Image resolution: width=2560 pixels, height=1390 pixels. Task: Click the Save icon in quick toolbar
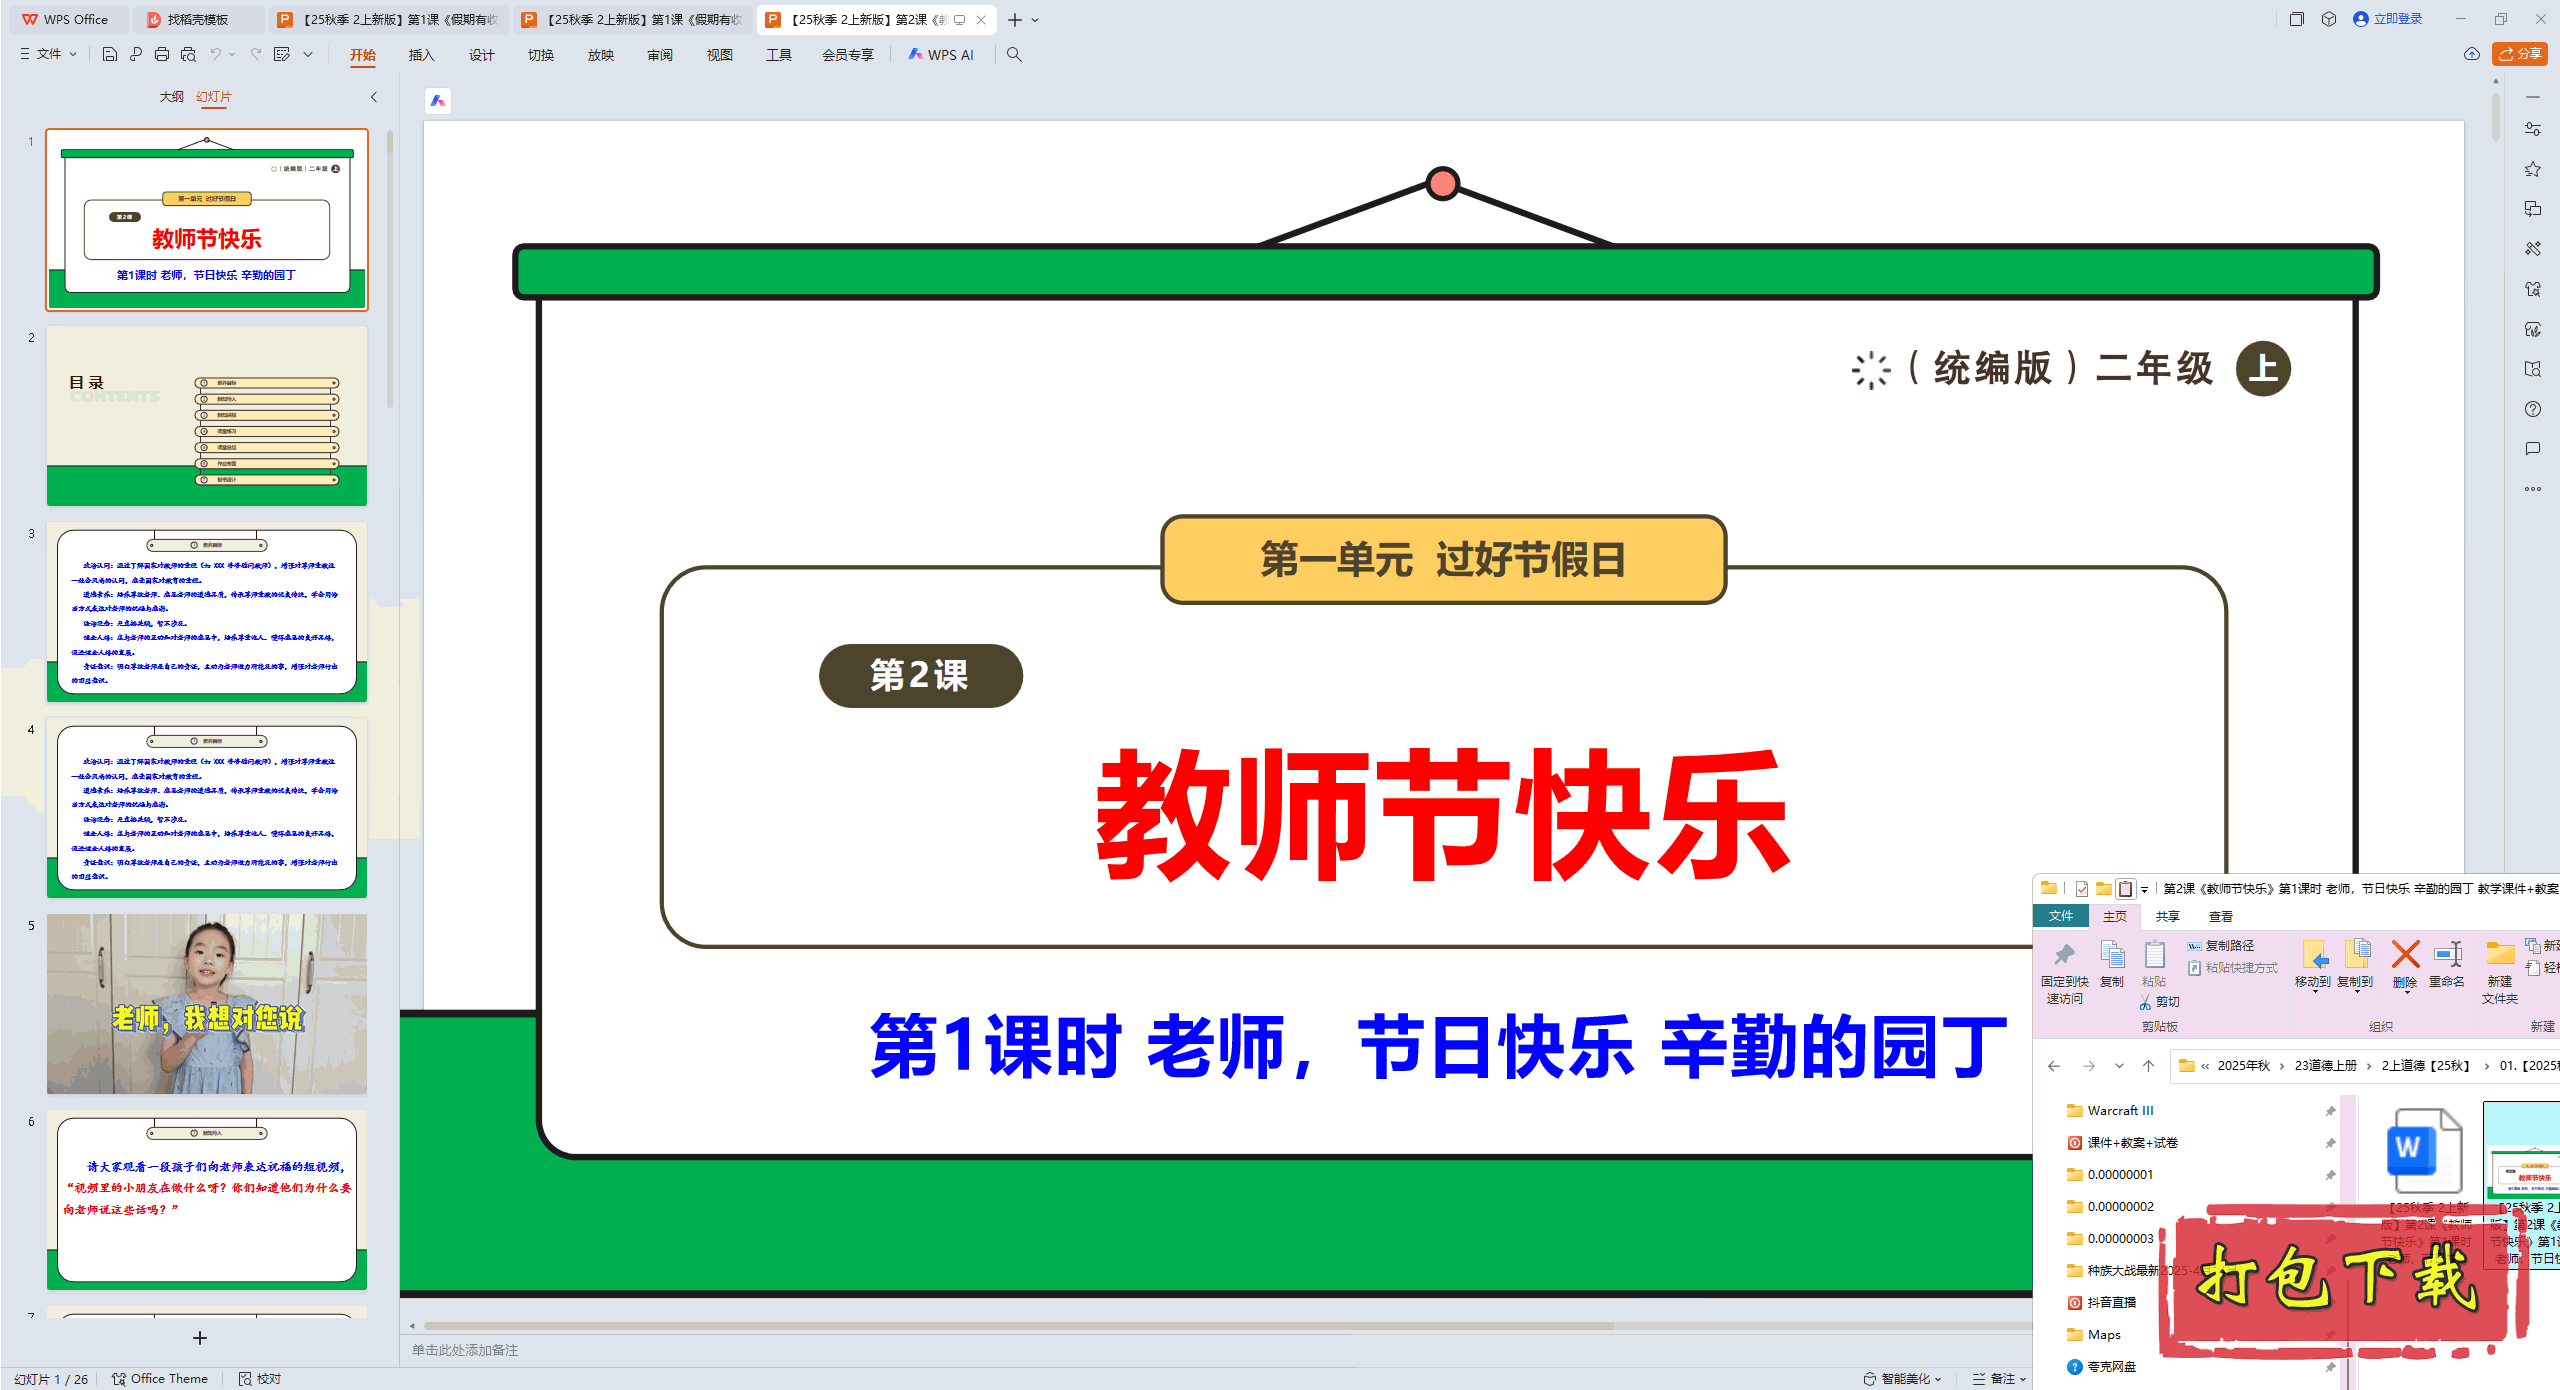110,55
